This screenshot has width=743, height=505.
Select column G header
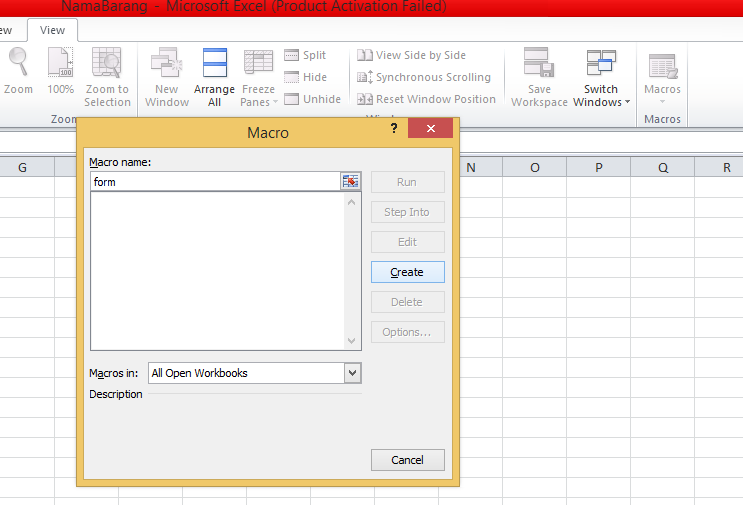point(22,168)
